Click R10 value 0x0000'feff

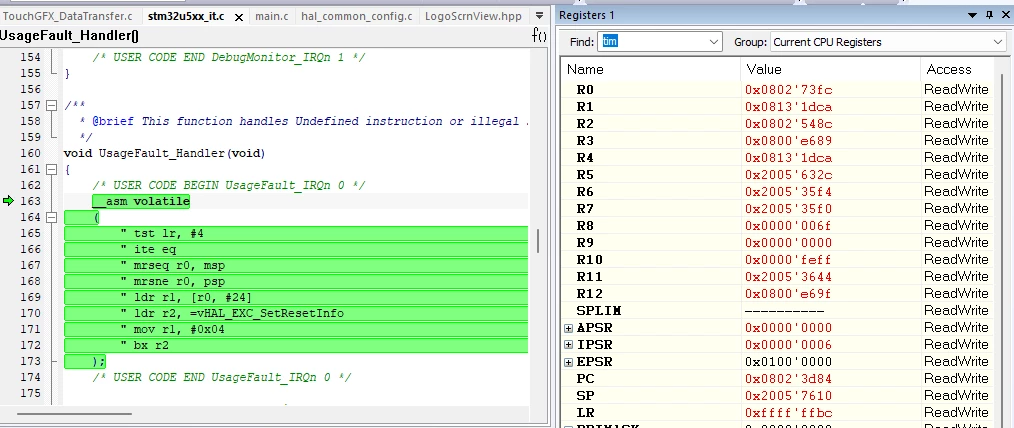pyautogui.click(x=788, y=260)
